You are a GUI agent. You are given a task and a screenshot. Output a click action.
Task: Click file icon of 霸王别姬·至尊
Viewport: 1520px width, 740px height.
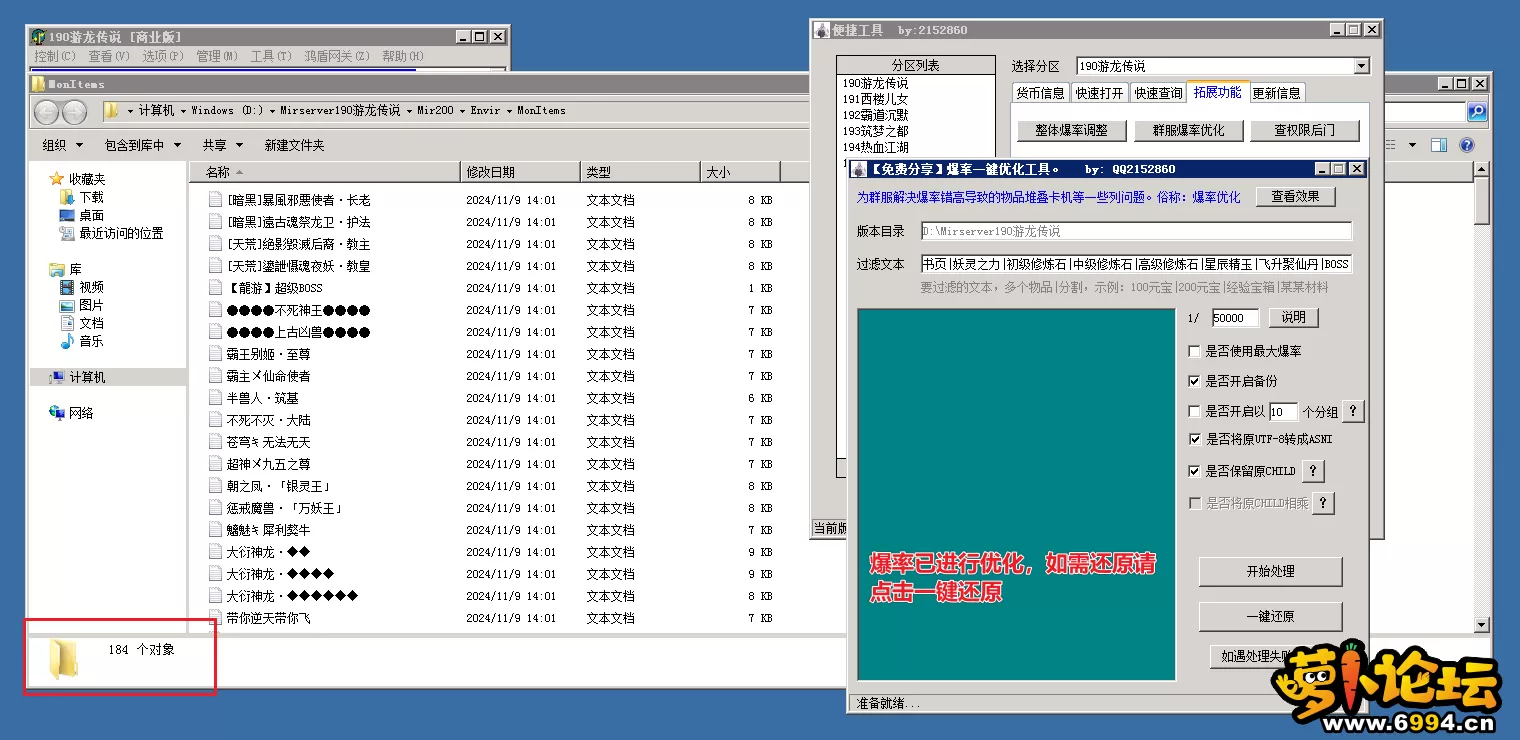[x=215, y=353]
